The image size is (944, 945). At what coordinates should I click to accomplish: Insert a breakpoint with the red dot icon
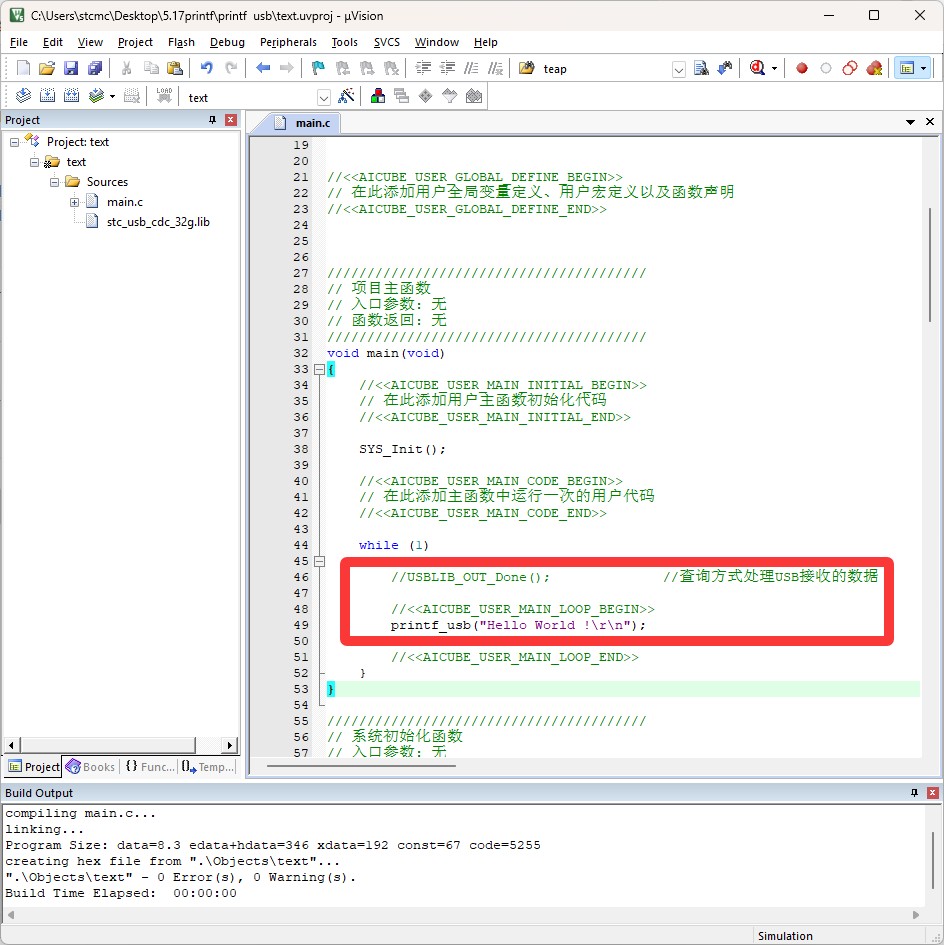(802, 68)
